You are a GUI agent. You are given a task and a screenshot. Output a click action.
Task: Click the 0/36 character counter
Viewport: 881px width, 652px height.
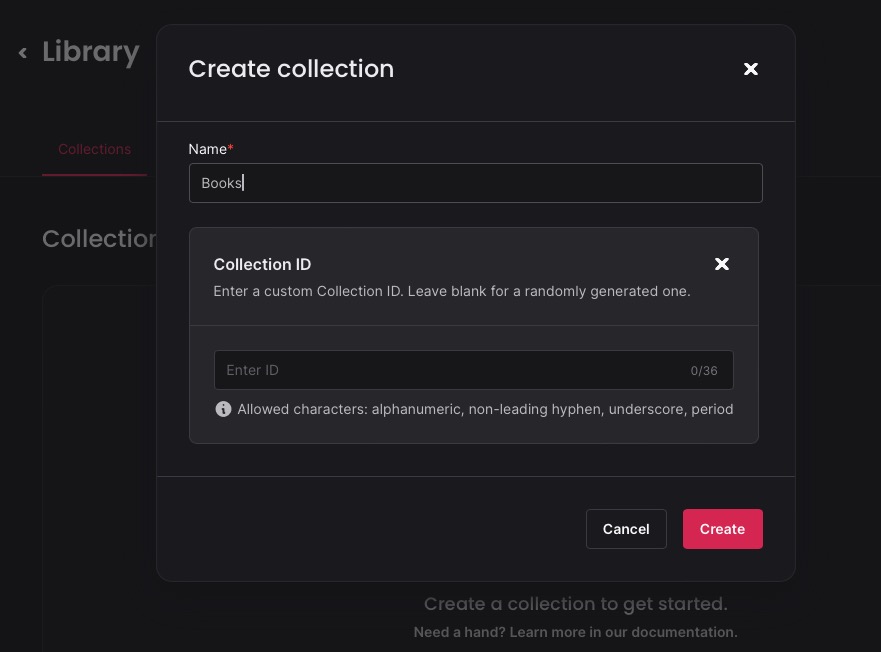[x=703, y=370]
